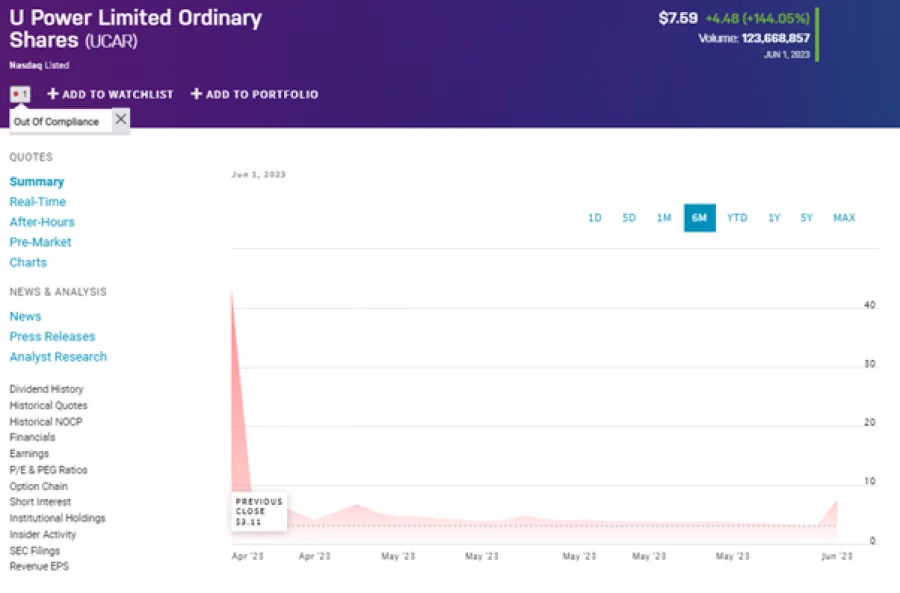Click Add to Portfolio plus button
Screen dimensions: 900x593
(197, 94)
